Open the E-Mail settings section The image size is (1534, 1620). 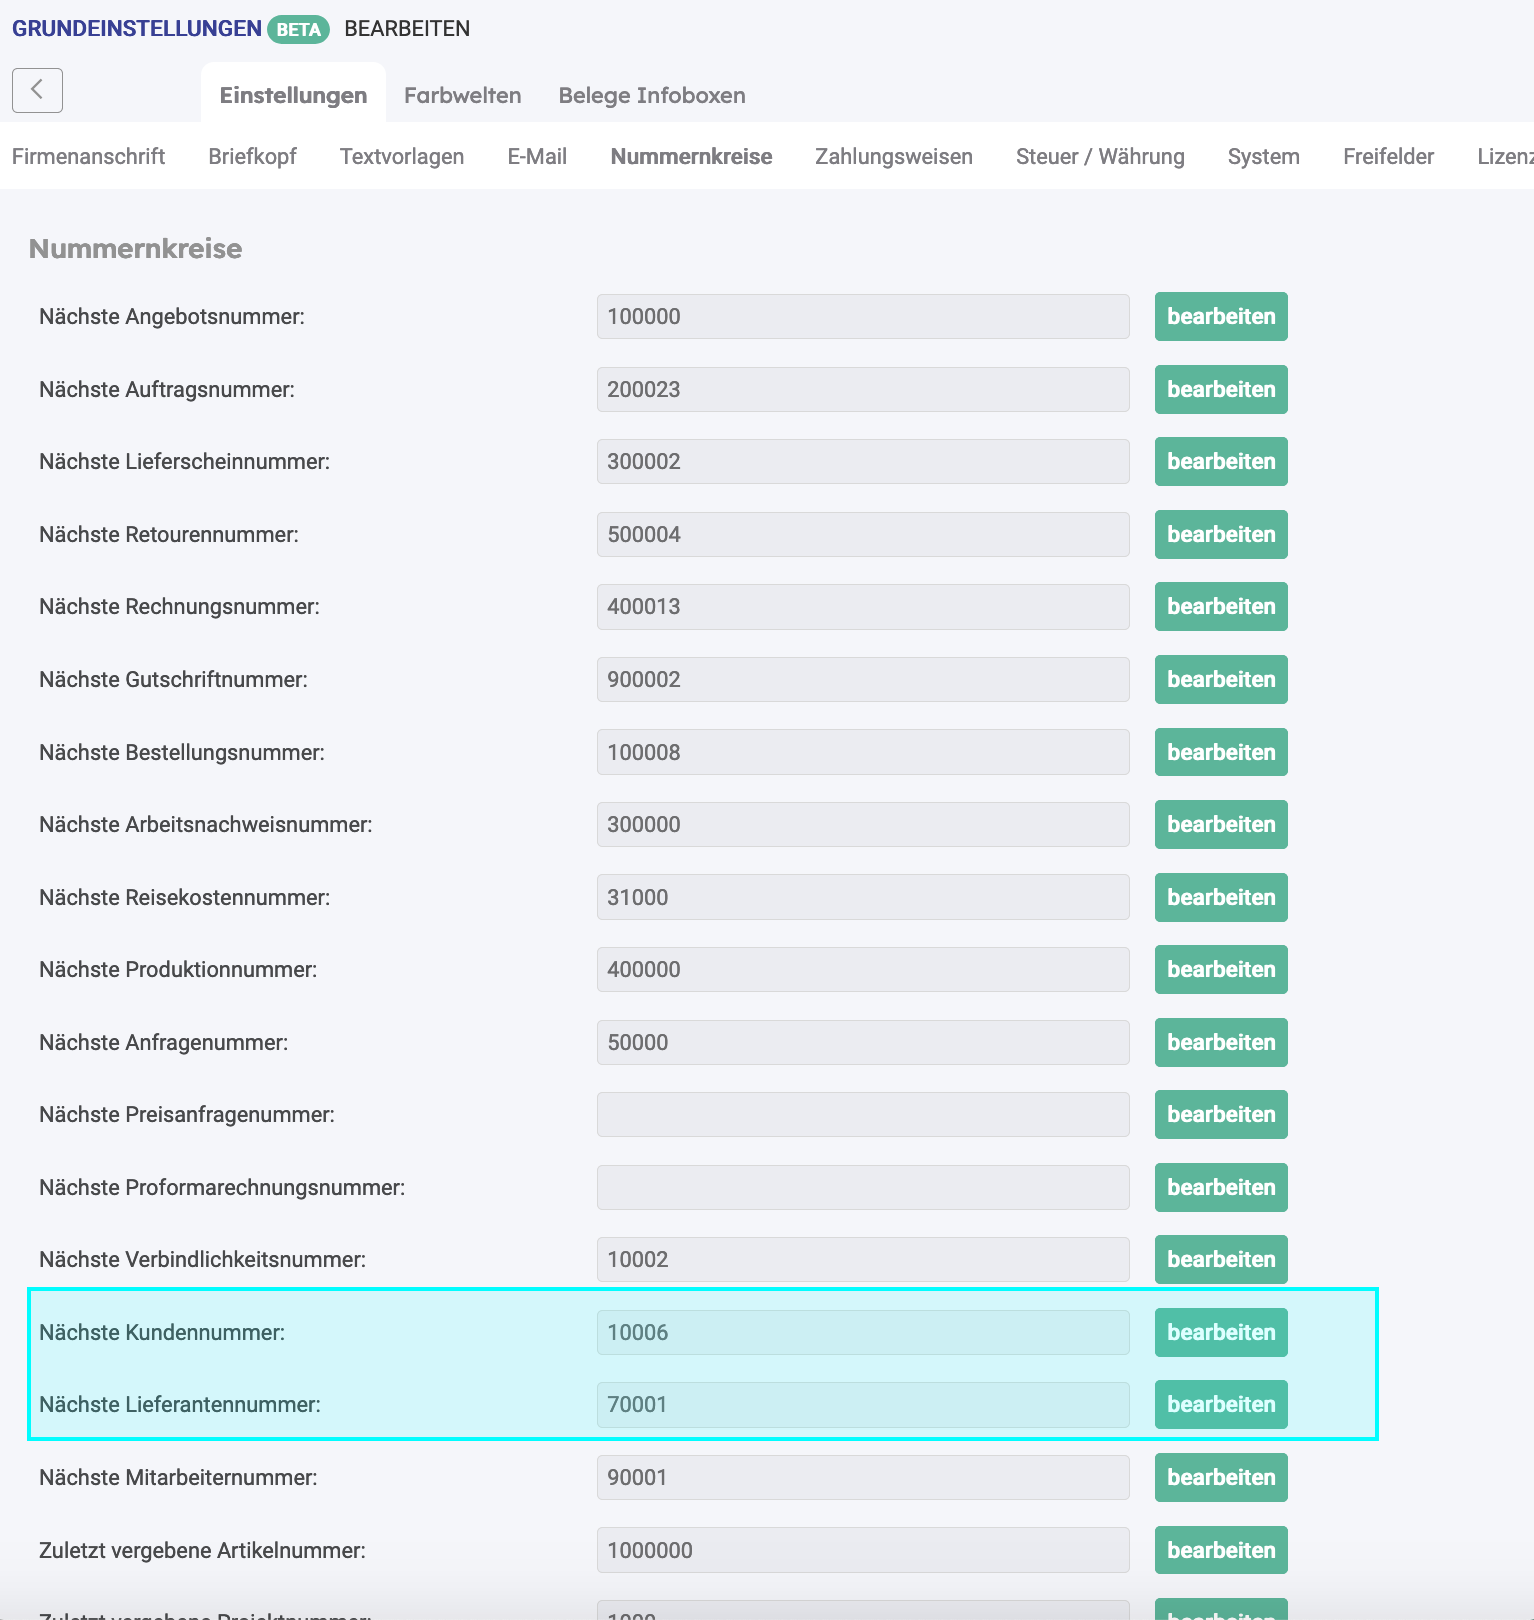point(536,156)
